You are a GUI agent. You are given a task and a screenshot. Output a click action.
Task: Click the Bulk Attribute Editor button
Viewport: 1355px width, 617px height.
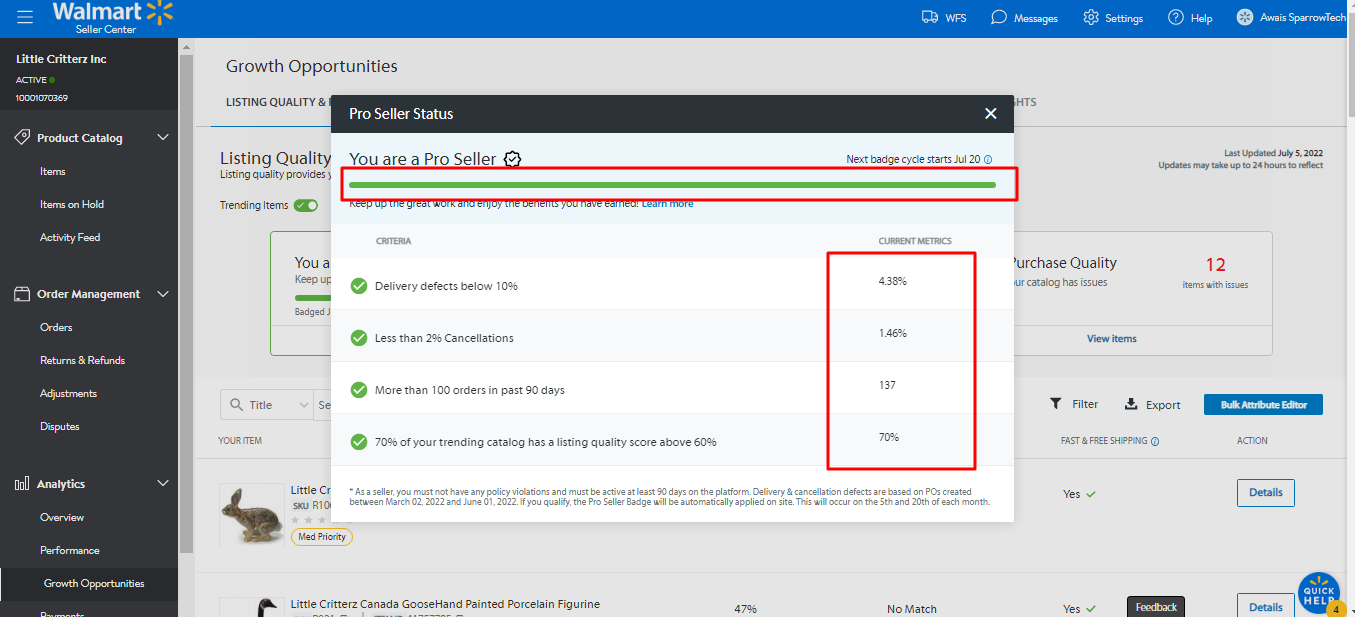1263,405
